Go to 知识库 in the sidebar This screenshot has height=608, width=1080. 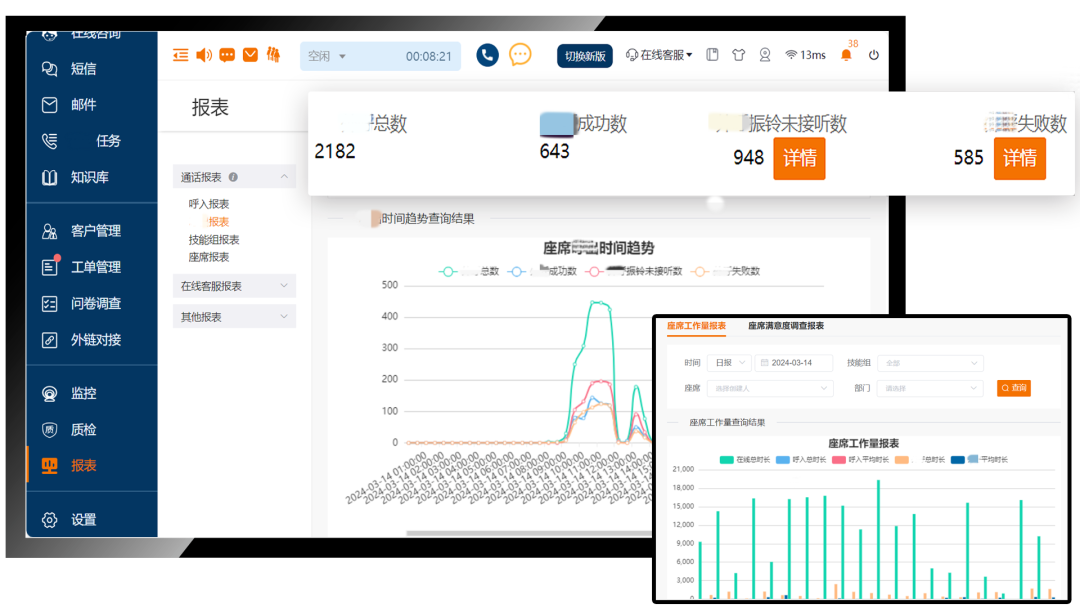click(92, 178)
